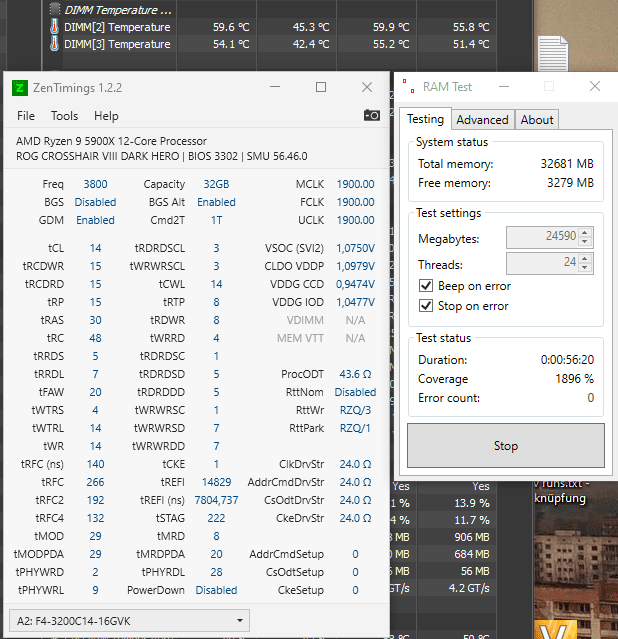Click the CLDO VDDP value 1,0979V
Viewport: 618px width, 639px height.
pos(355,266)
